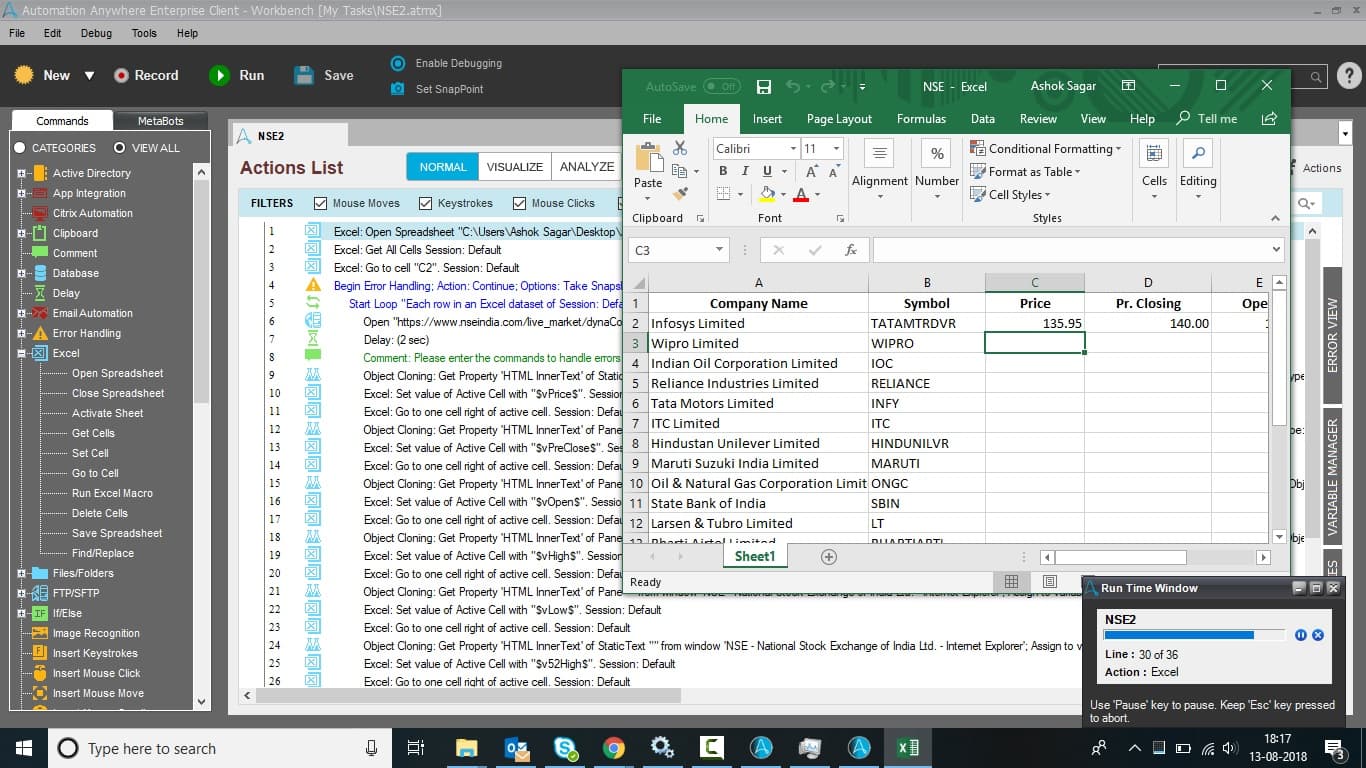Toggle the Keystrokes filter checkbox
The height and width of the screenshot is (768, 1366).
pos(426,203)
